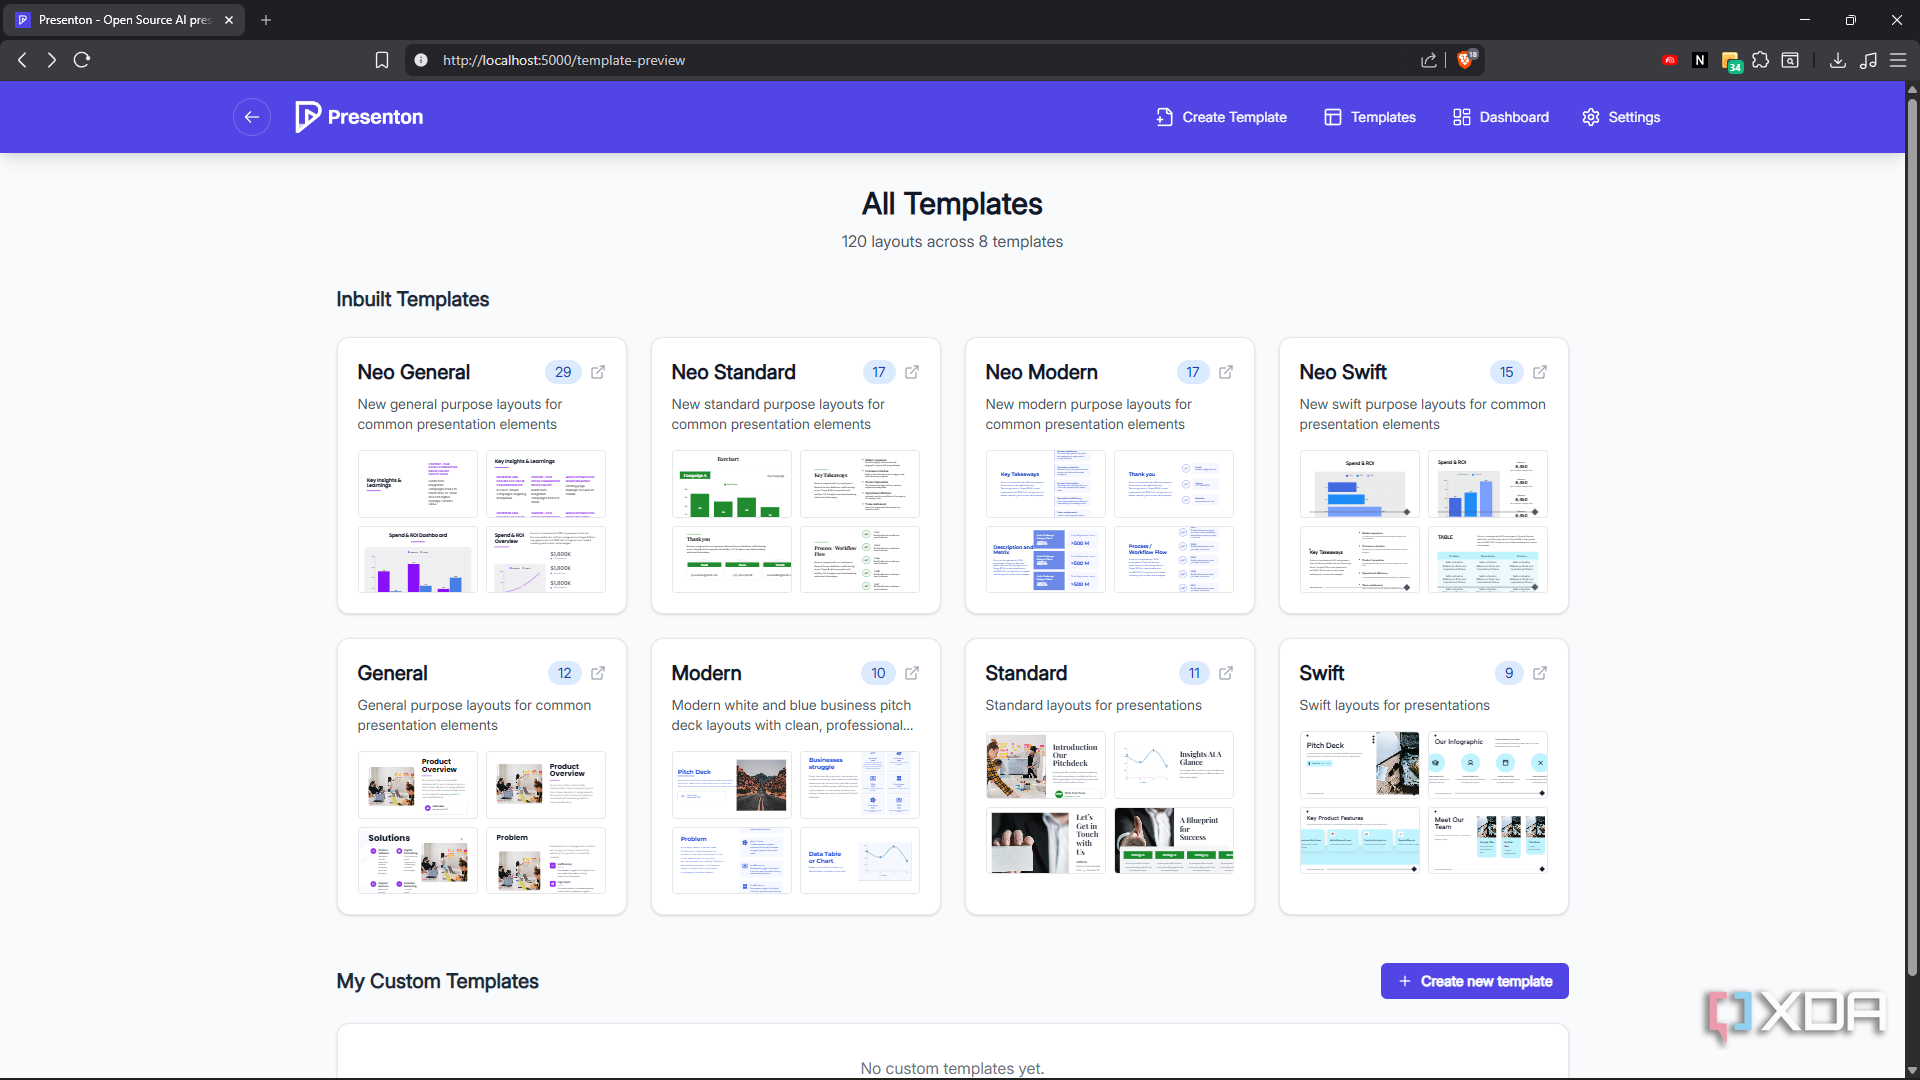Click Swift Pitch Deck thumbnail
The height and width of the screenshot is (1080, 1920).
click(1360, 765)
